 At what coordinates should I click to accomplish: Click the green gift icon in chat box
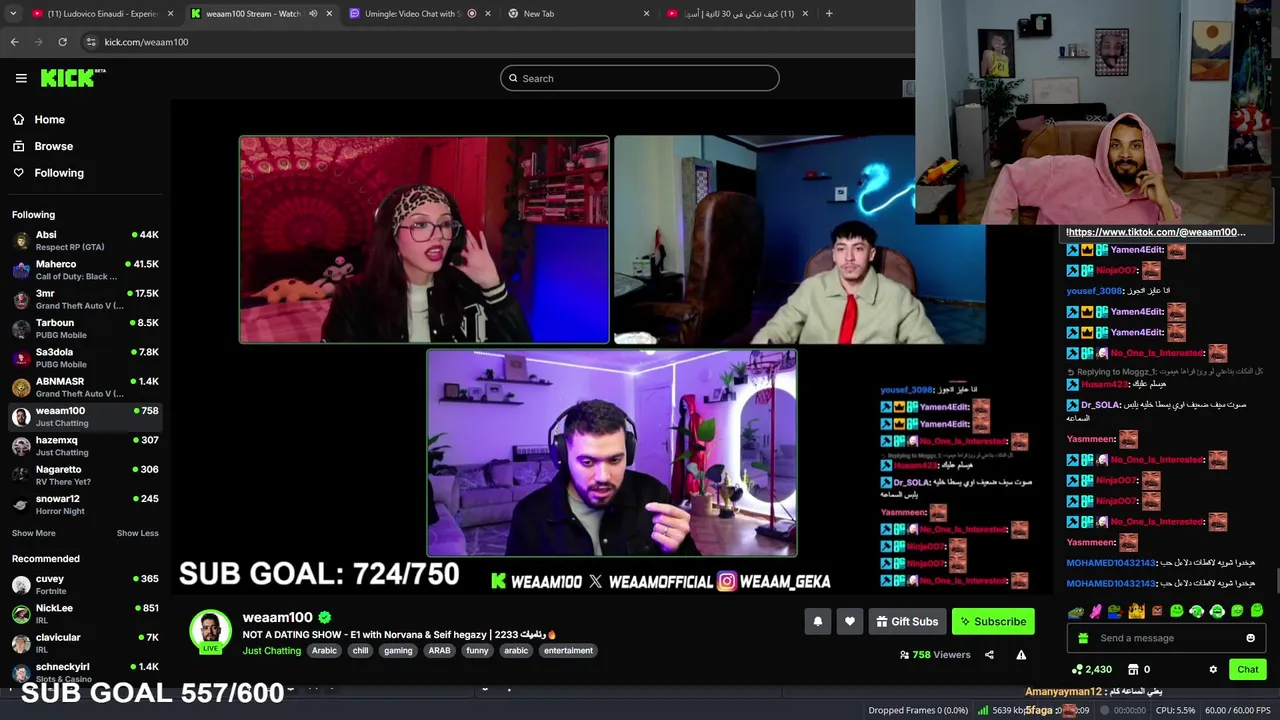coord(1083,638)
